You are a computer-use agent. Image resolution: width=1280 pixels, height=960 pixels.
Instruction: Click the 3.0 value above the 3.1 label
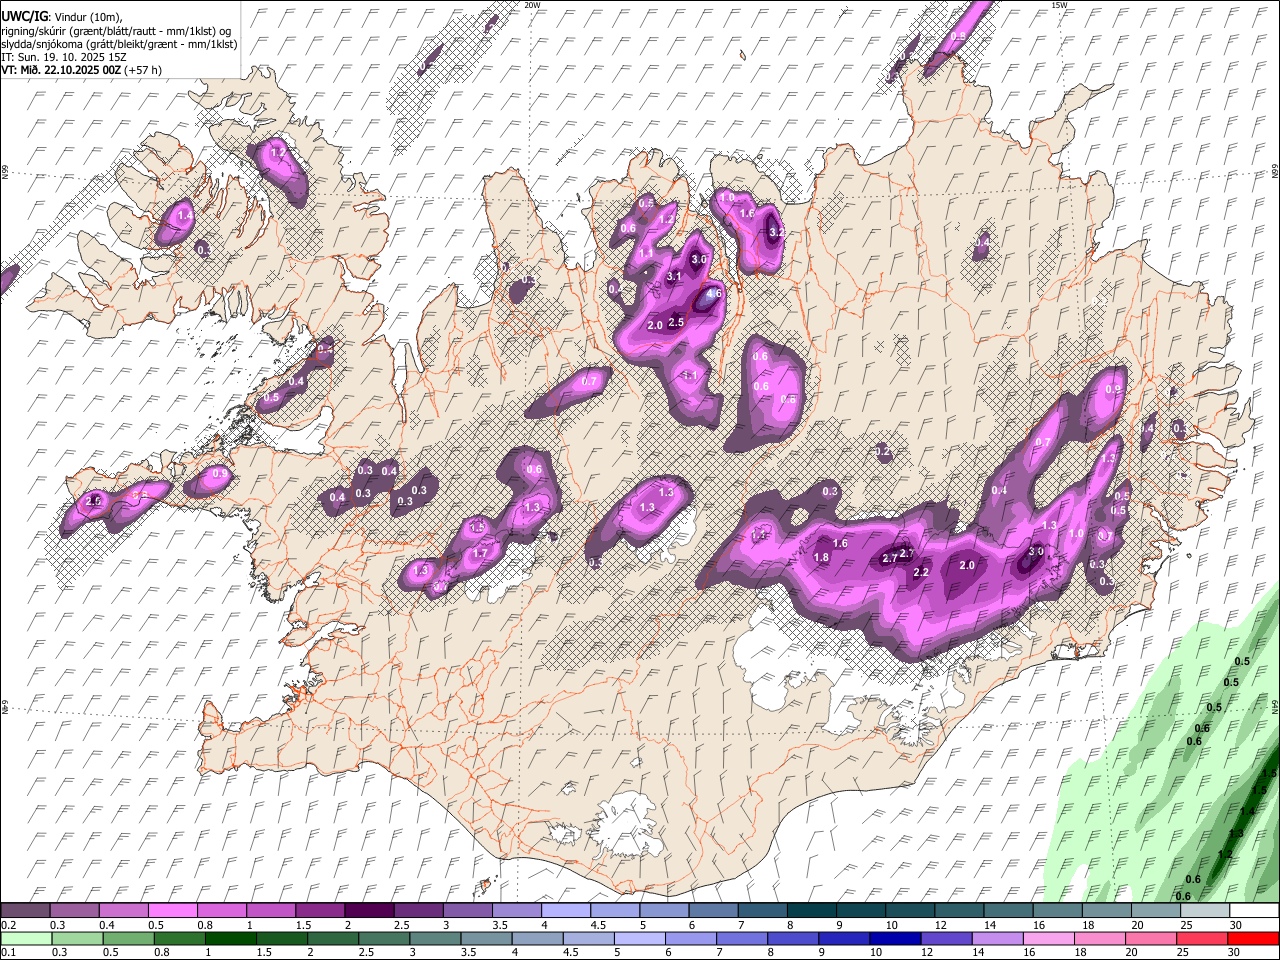[699, 259]
